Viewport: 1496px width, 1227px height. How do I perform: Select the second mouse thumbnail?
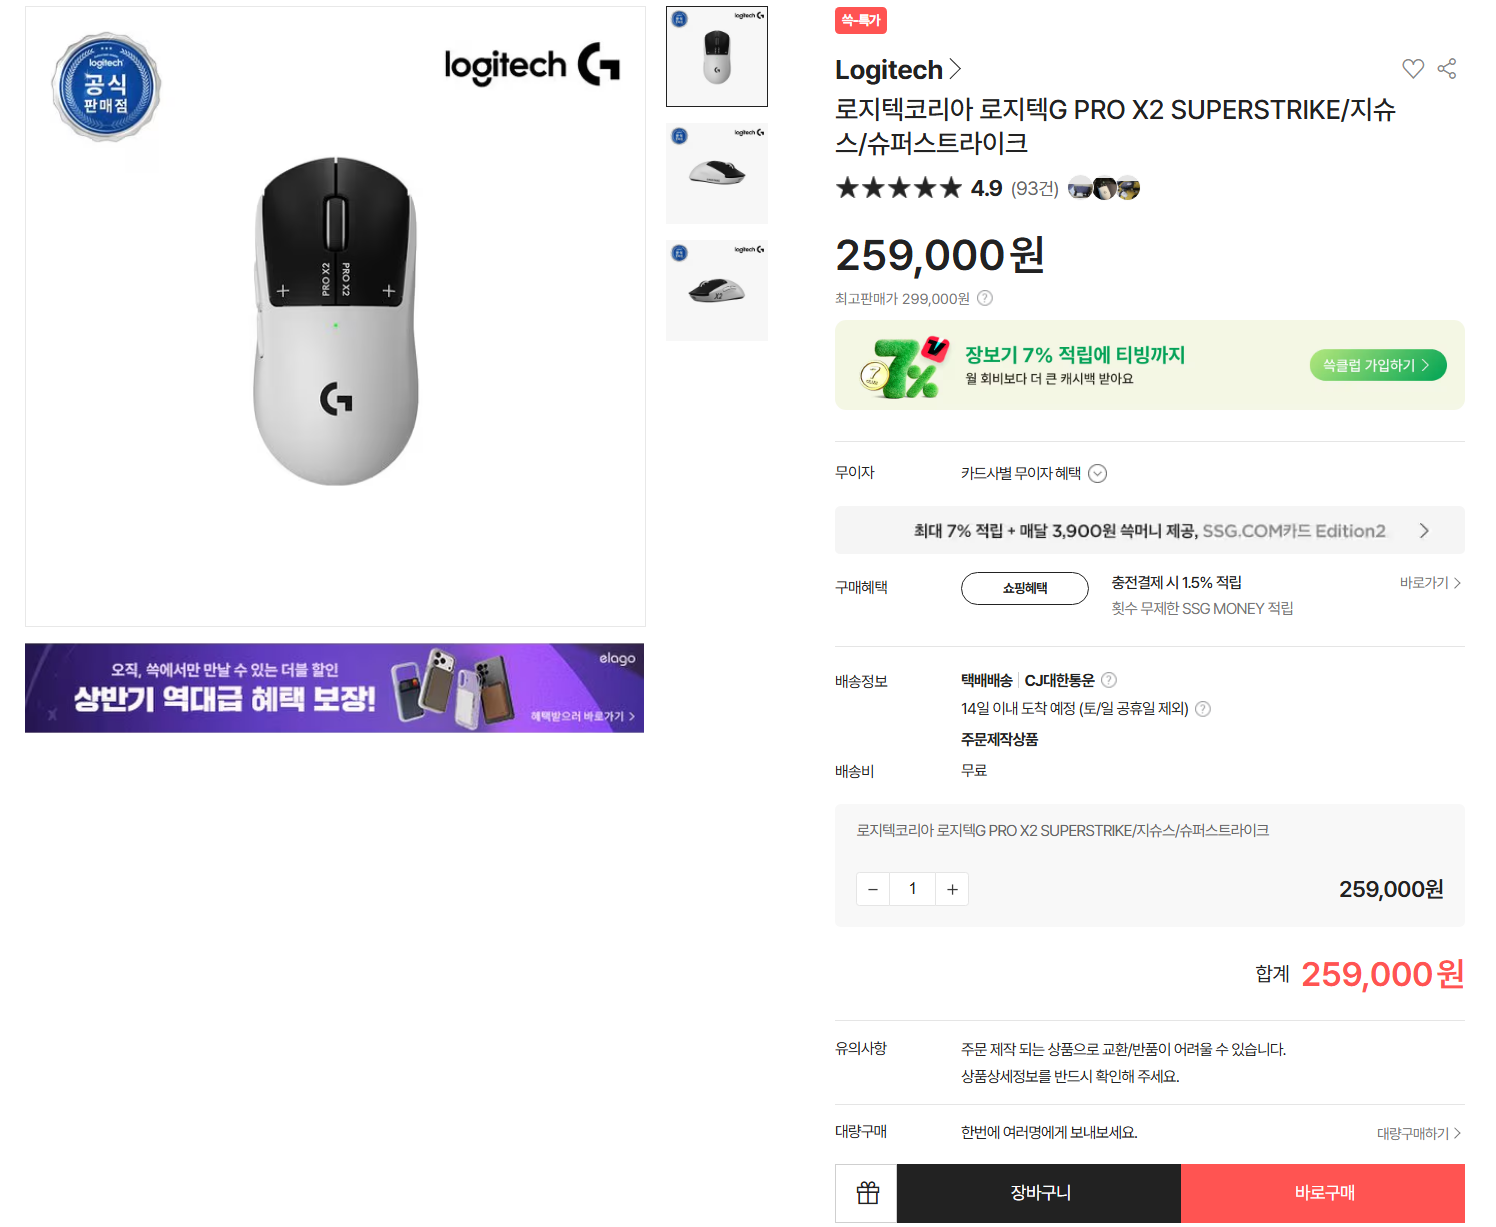(717, 173)
